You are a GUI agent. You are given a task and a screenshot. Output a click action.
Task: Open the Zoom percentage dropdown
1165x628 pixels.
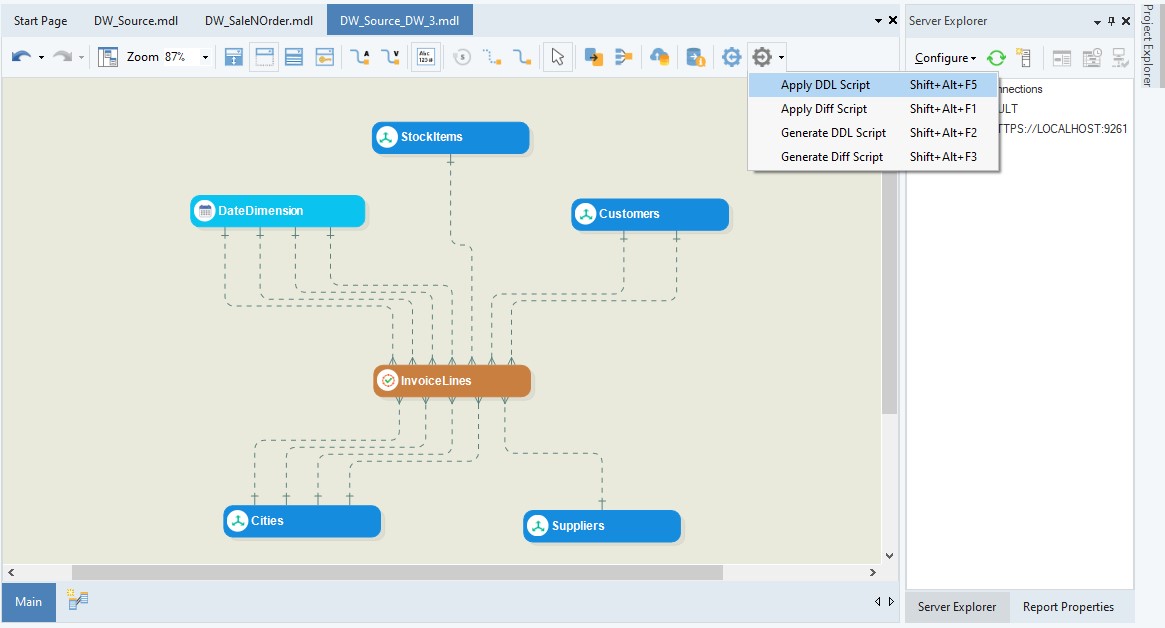click(x=205, y=58)
